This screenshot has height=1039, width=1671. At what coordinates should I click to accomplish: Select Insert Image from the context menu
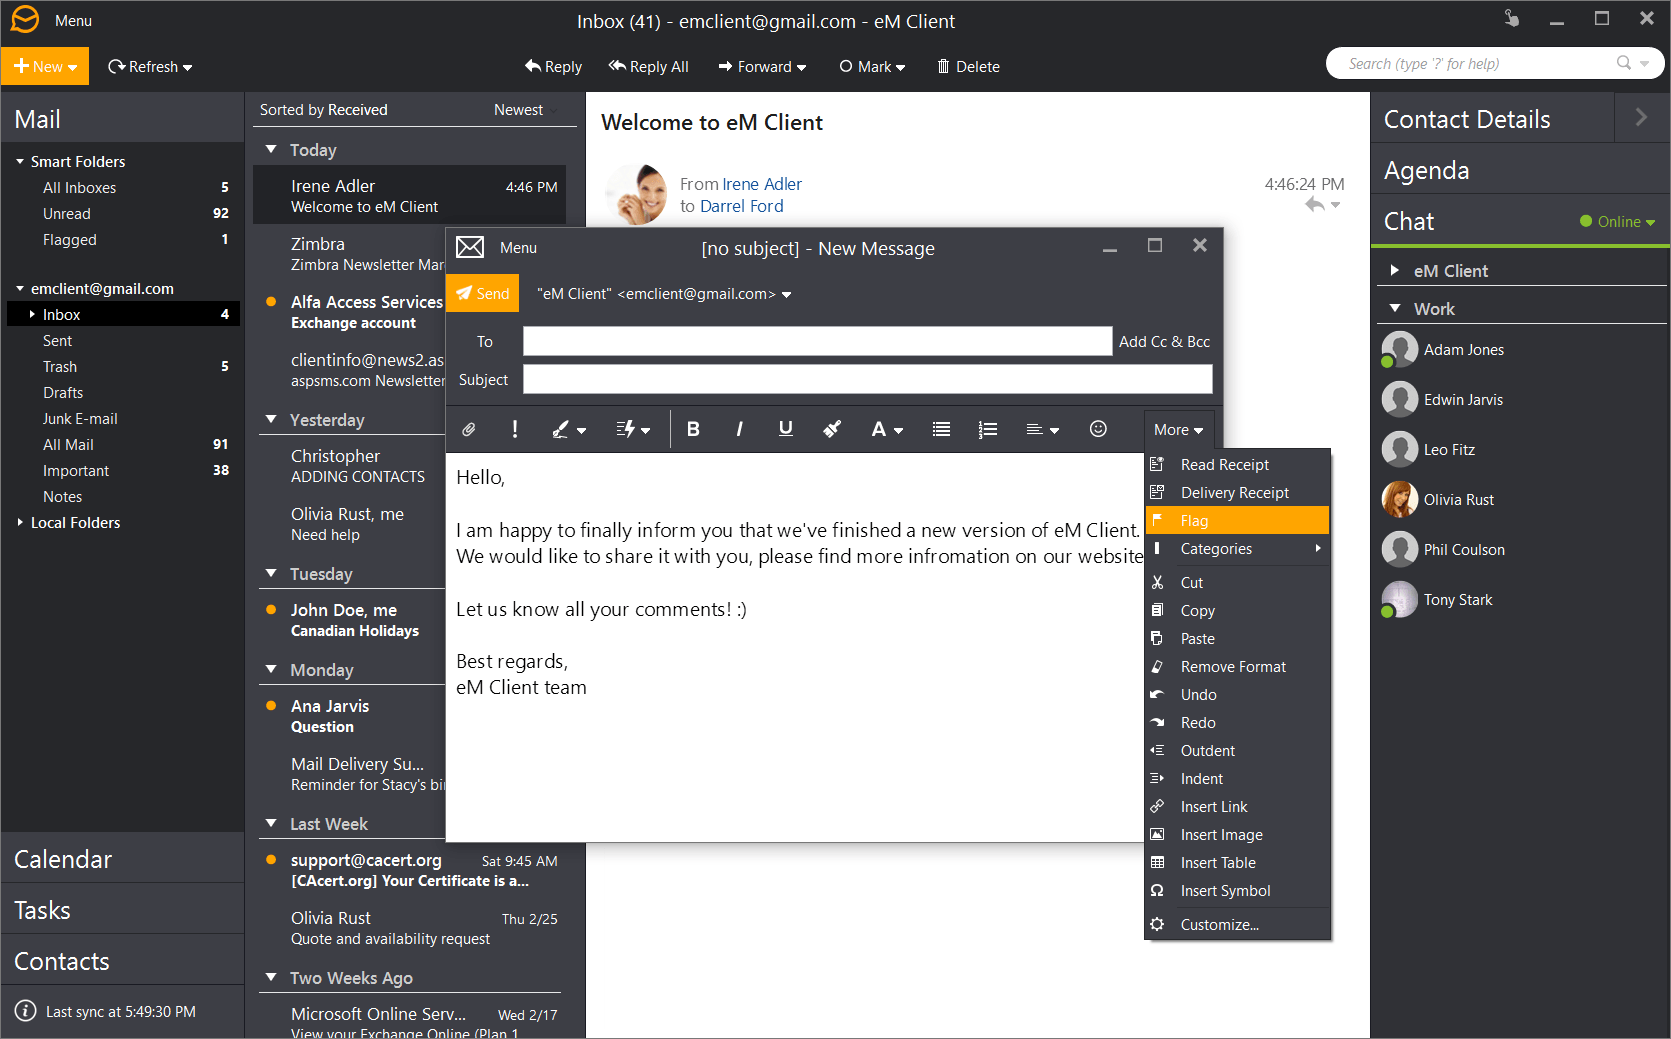pos(1222,834)
